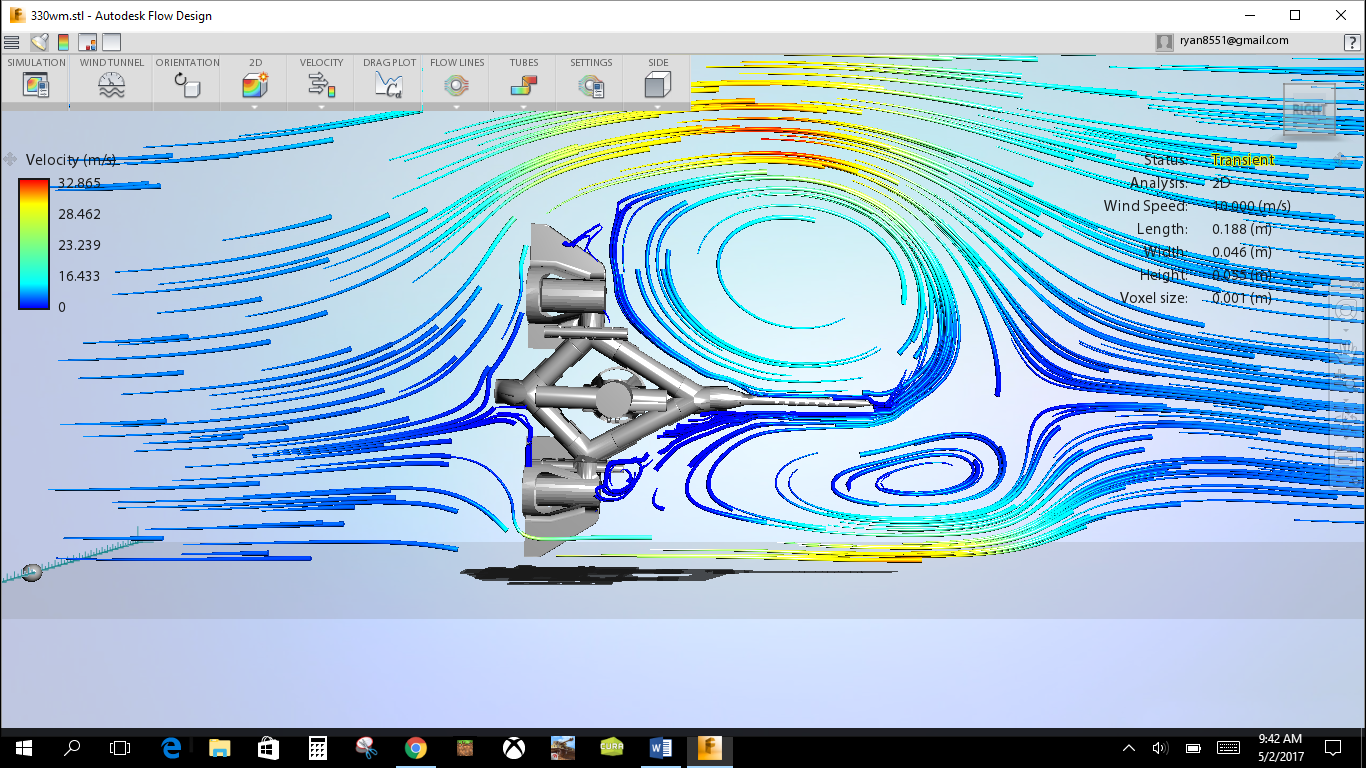Open Windows Store from taskbar
This screenshot has width=1366, height=768.
(x=268, y=748)
